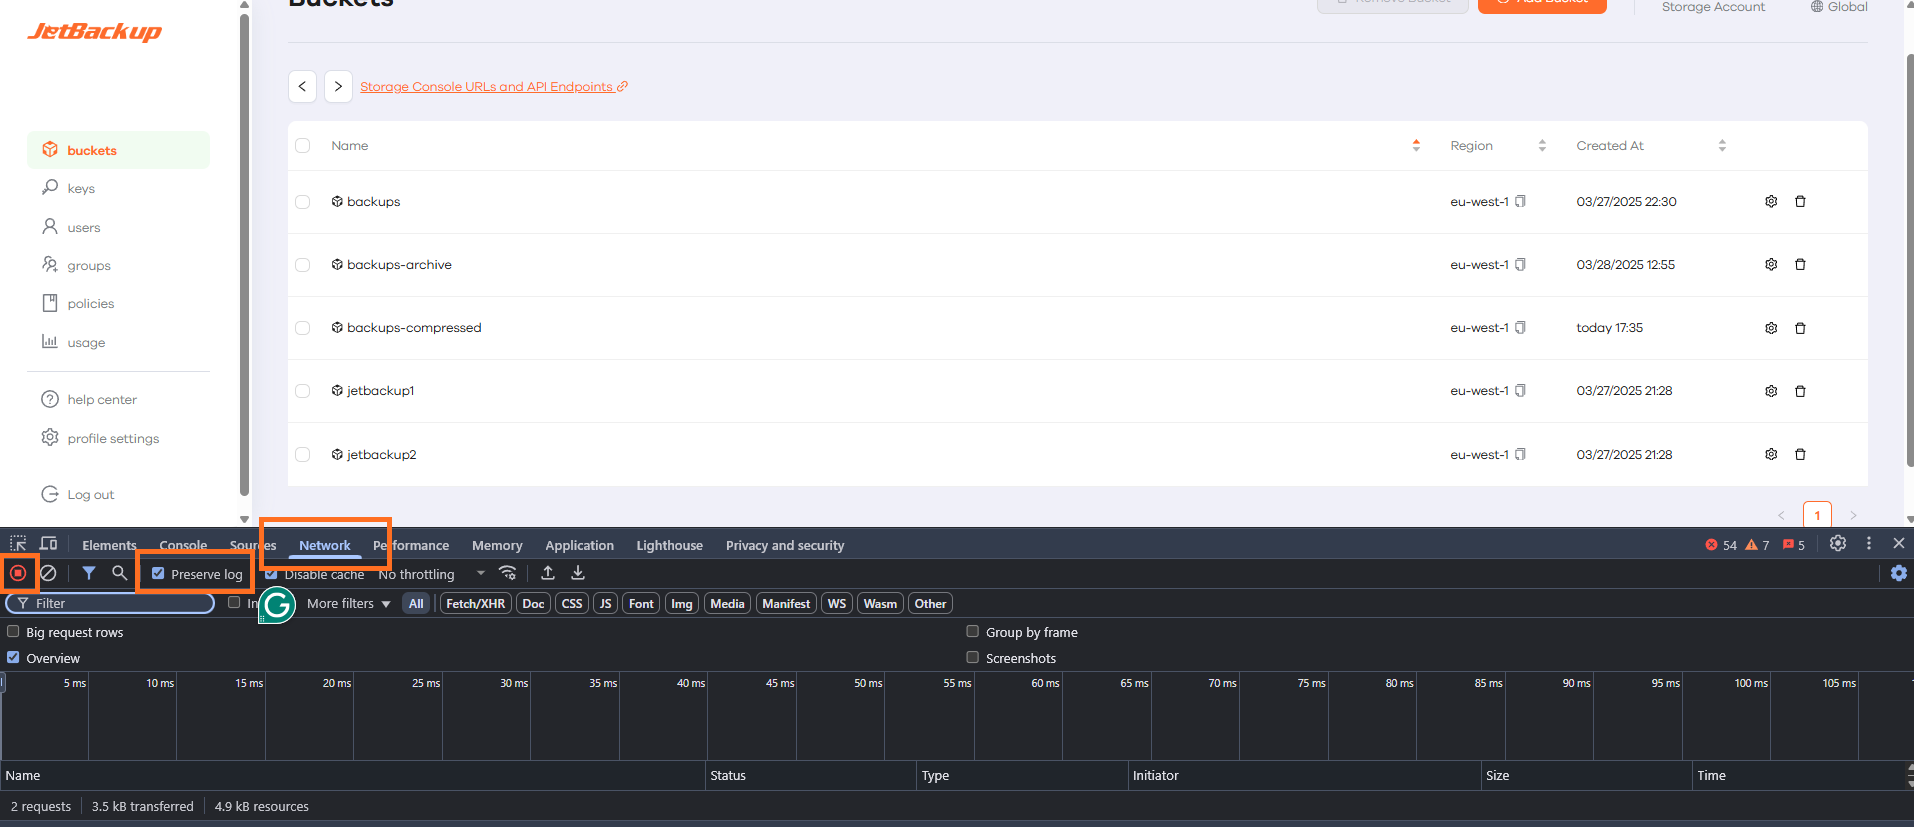
Task: Open settings gear for jetbackup1 bucket
Action: [1771, 391]
